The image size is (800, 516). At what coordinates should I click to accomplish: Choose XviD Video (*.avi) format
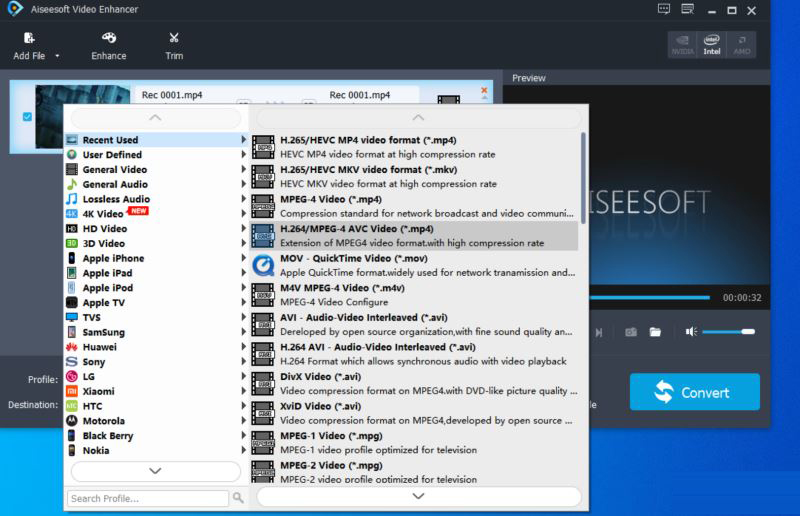point(414,413)
